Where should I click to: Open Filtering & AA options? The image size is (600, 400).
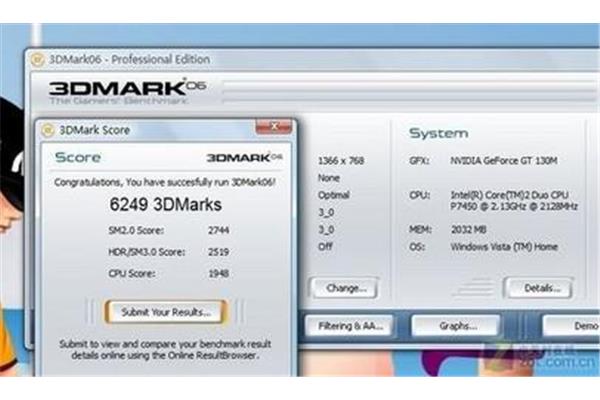(x=350, y=326)
